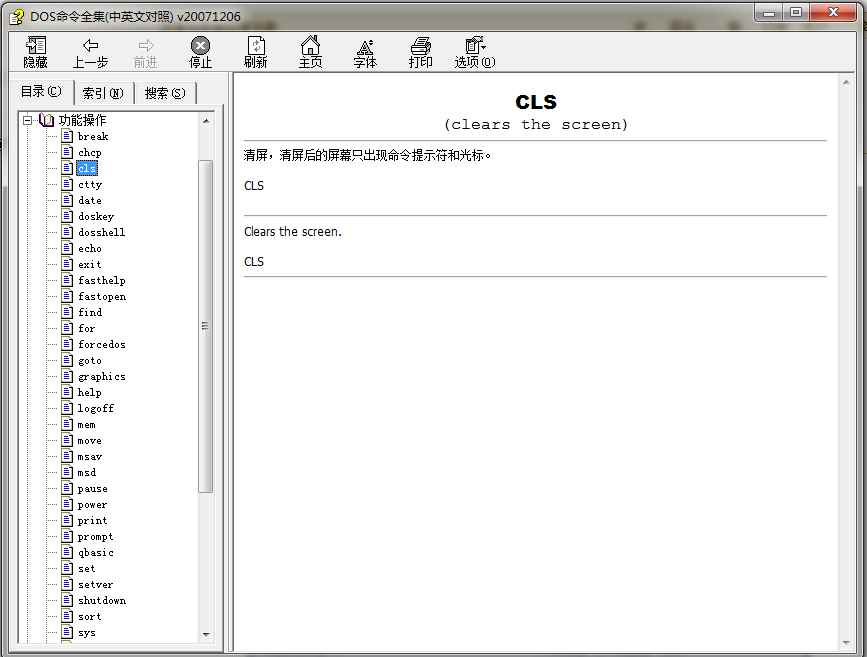Open the sys topic
This screenshot has width=867, height=657.
click(x=86, y=633)
